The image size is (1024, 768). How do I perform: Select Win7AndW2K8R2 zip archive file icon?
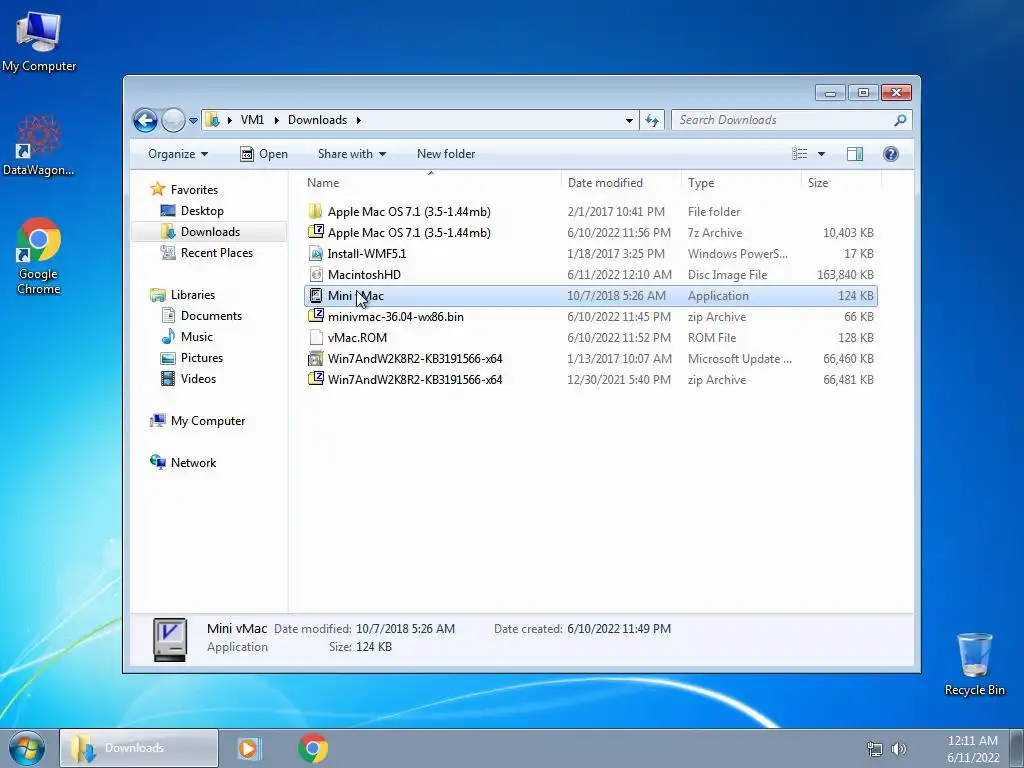[x=316, y=379]
